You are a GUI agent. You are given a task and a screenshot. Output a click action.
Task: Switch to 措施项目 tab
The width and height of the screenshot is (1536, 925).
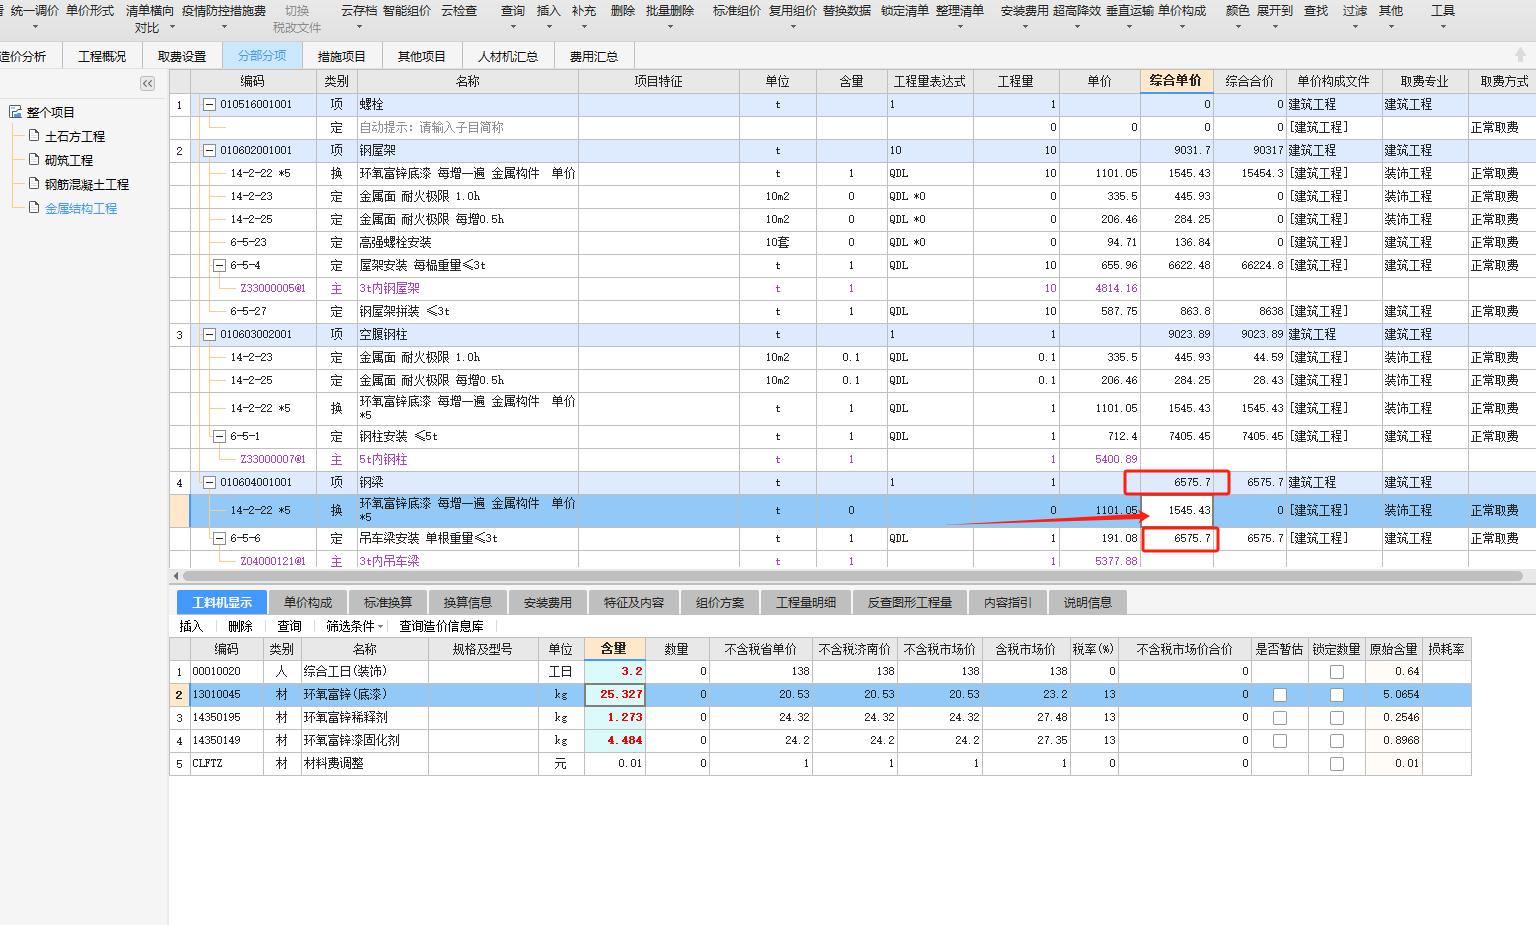coord(342,56)
